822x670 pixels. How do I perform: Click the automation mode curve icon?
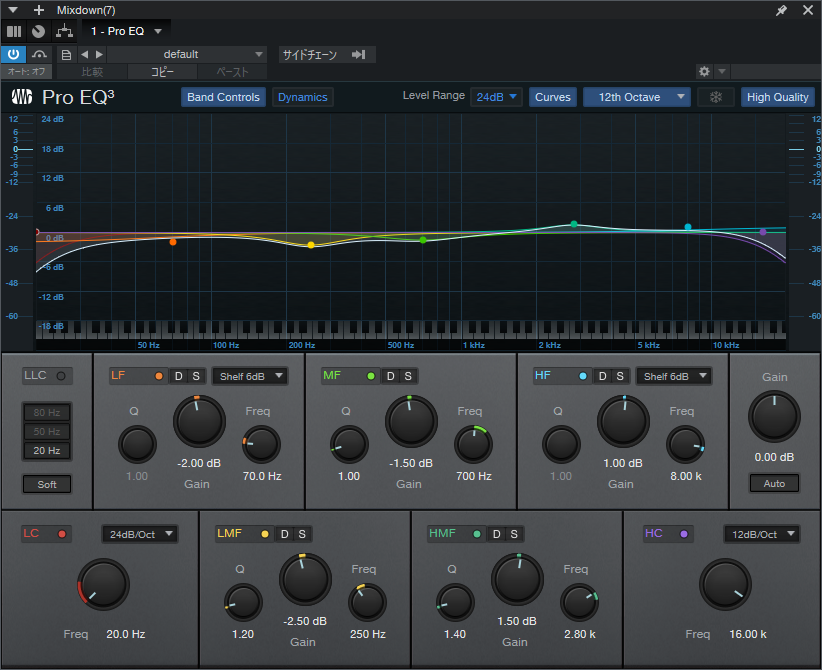point(39,54)
